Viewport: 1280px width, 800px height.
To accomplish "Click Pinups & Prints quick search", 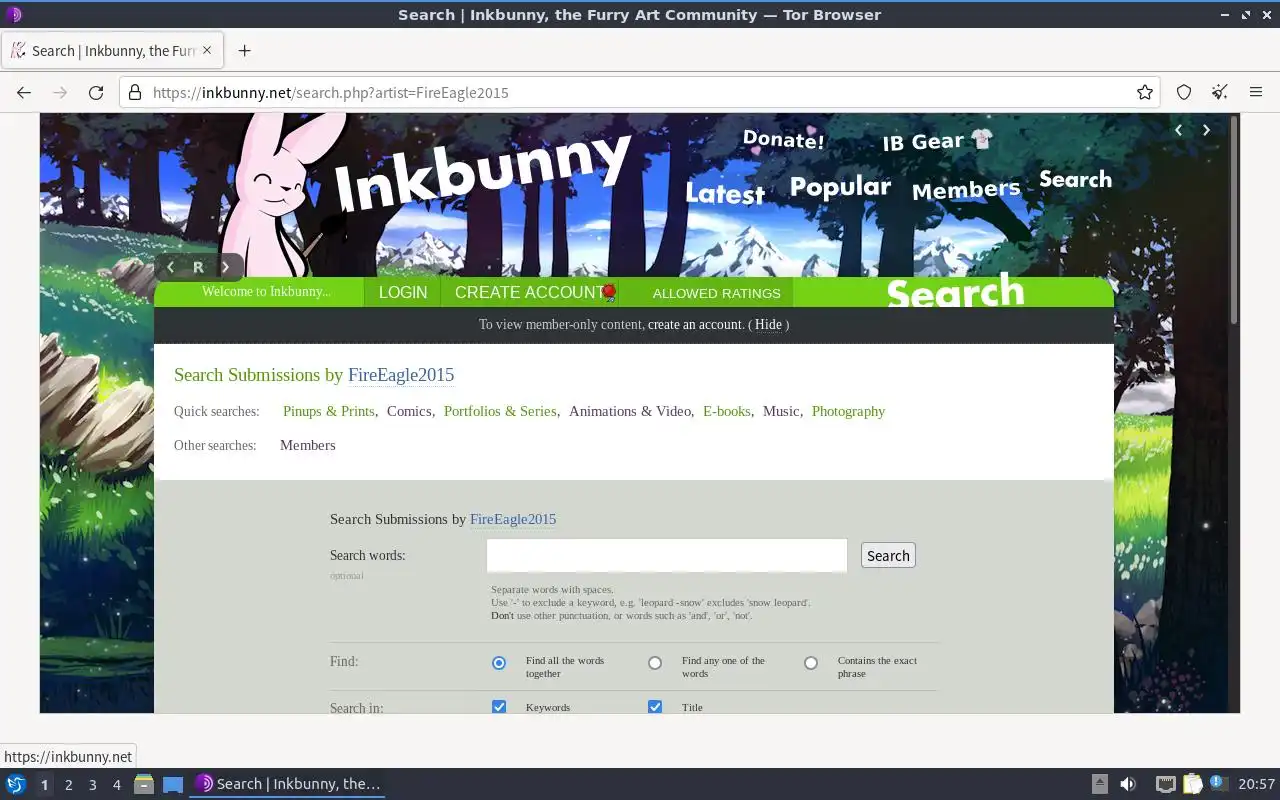I will [328, 411].
